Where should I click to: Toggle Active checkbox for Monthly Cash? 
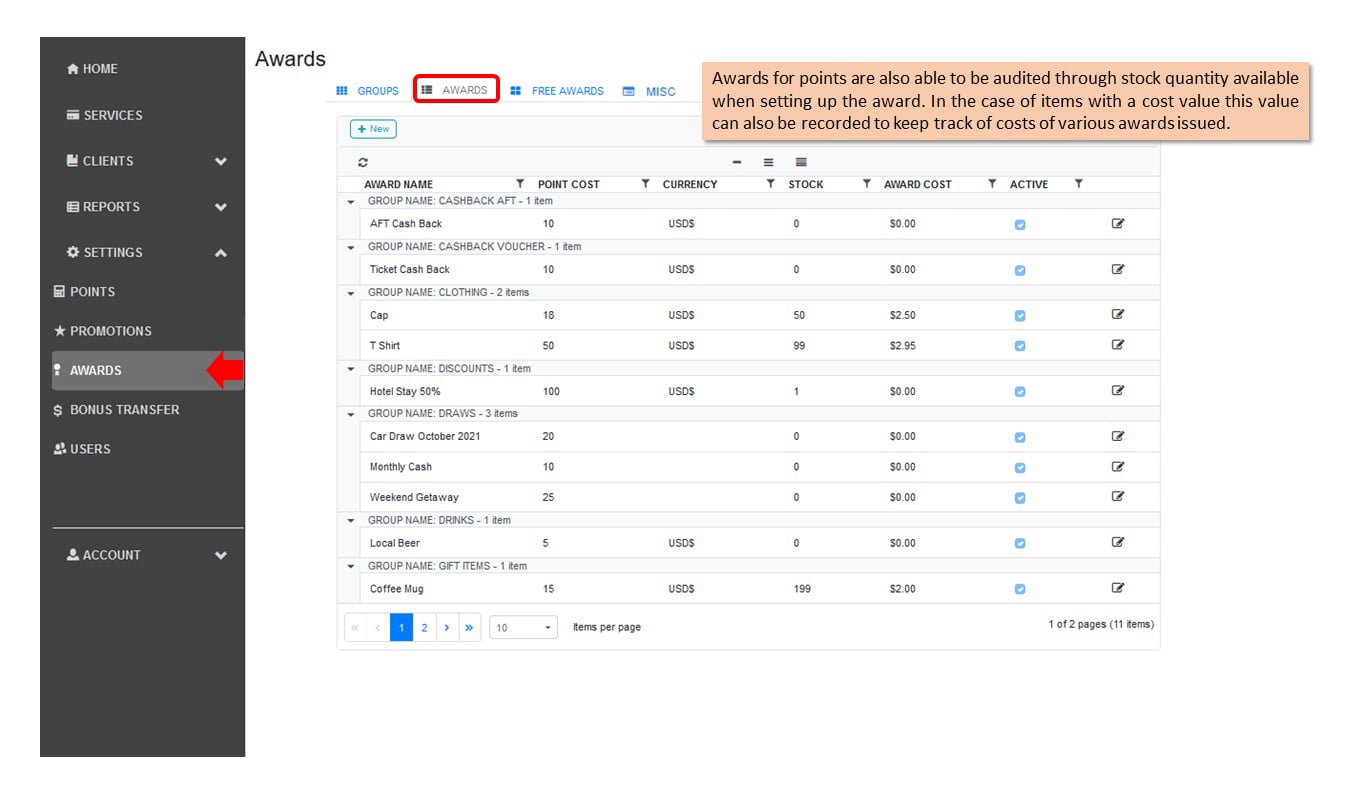coord(1020,467)
